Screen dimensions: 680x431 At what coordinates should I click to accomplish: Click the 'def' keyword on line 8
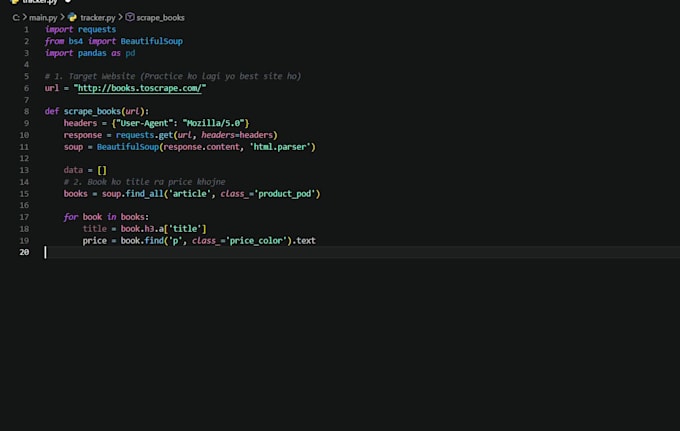(52, 111)
